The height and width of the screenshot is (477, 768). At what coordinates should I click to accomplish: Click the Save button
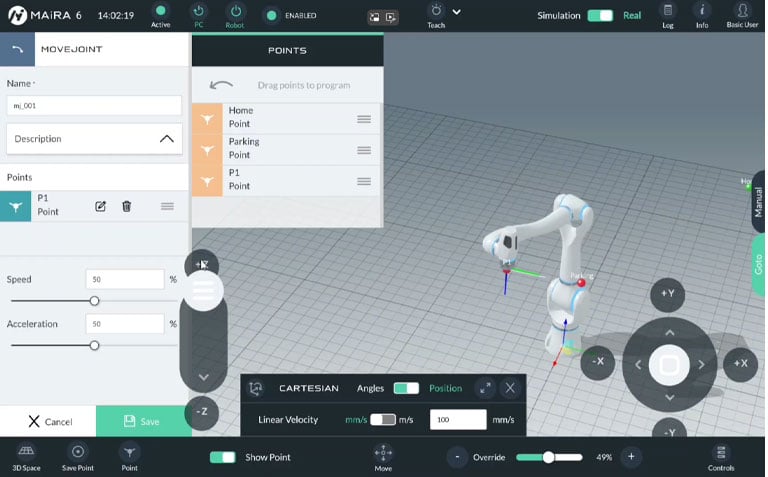[143, 421]
